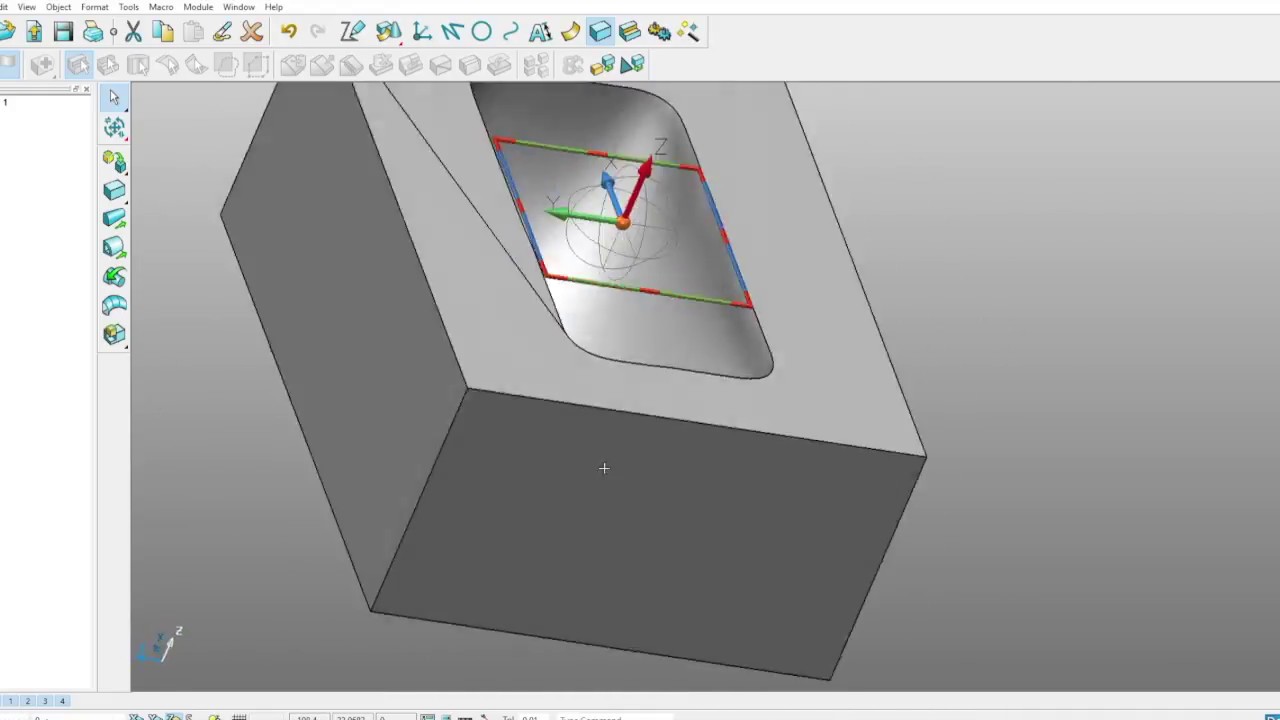Save the model with floppy disk icon

[63, 32]
